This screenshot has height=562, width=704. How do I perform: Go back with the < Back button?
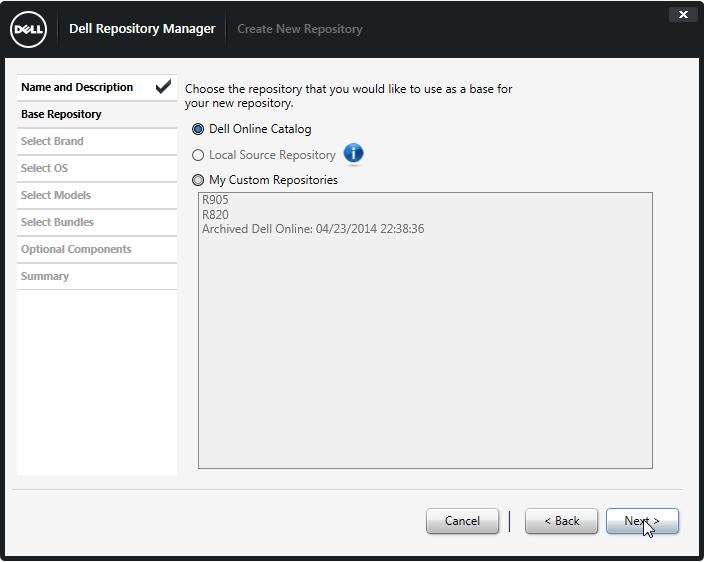[x=561, y=521]
